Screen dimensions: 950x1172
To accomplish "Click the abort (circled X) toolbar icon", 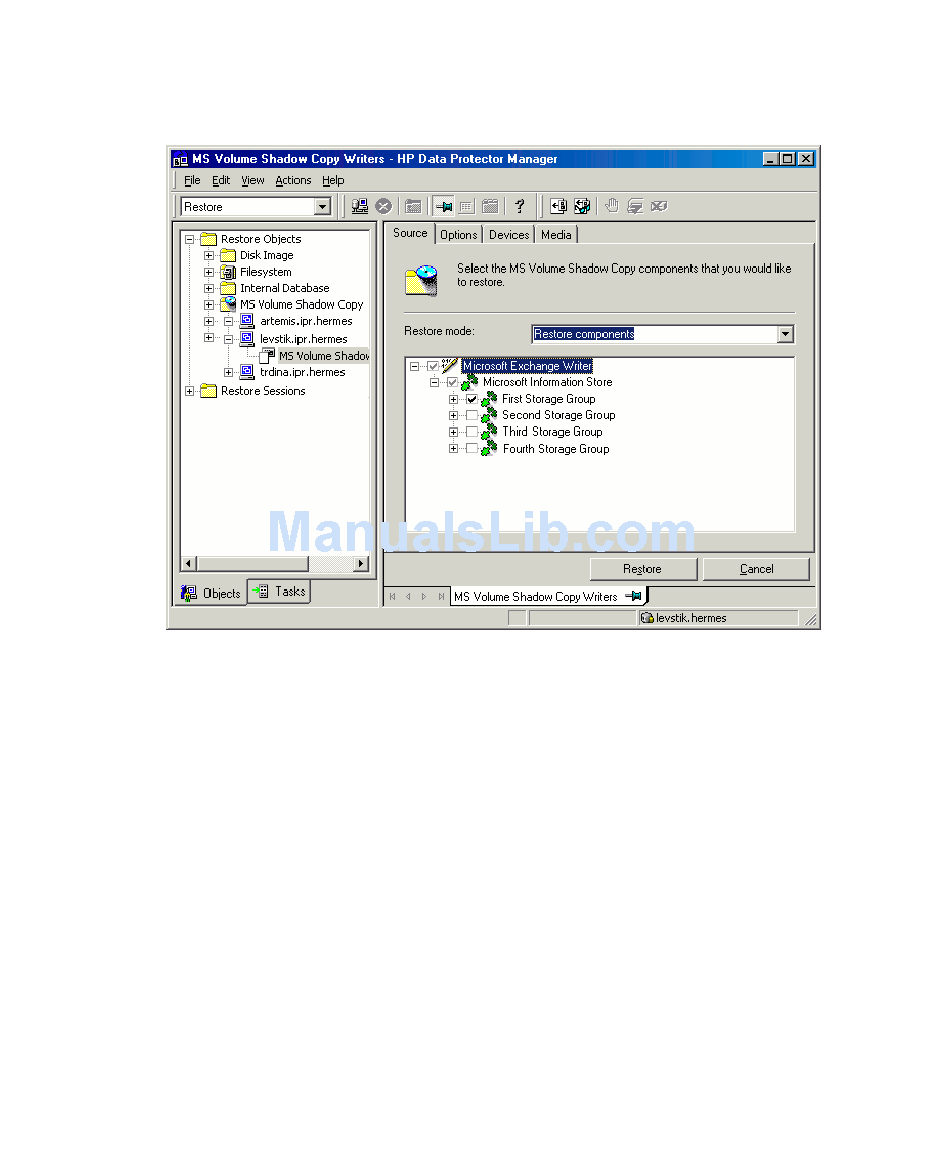I will pyautogui.click(x=383, y=206).
